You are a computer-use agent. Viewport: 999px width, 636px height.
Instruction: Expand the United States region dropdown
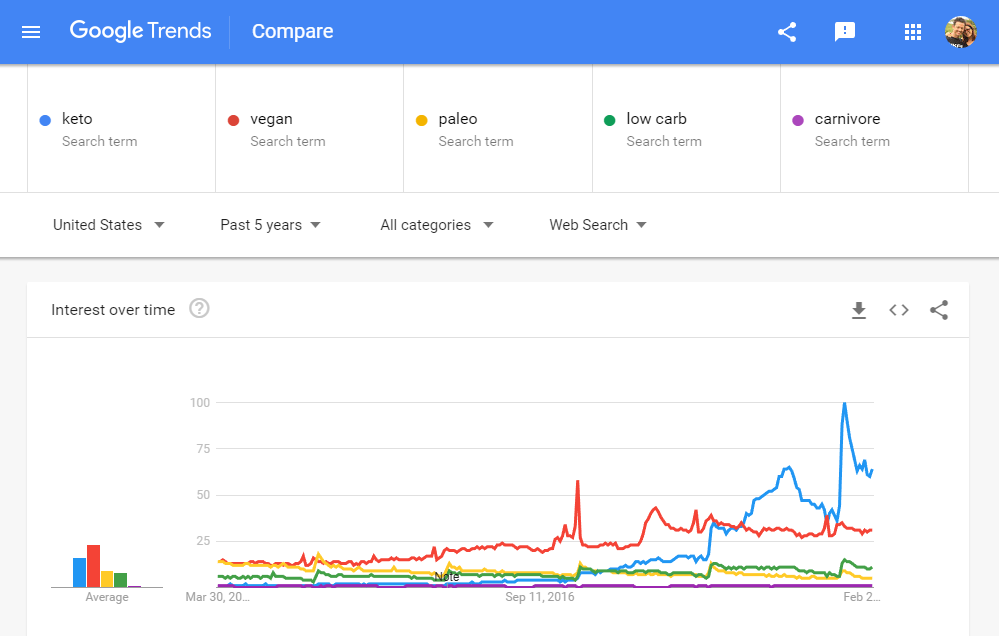pos(109,225)
